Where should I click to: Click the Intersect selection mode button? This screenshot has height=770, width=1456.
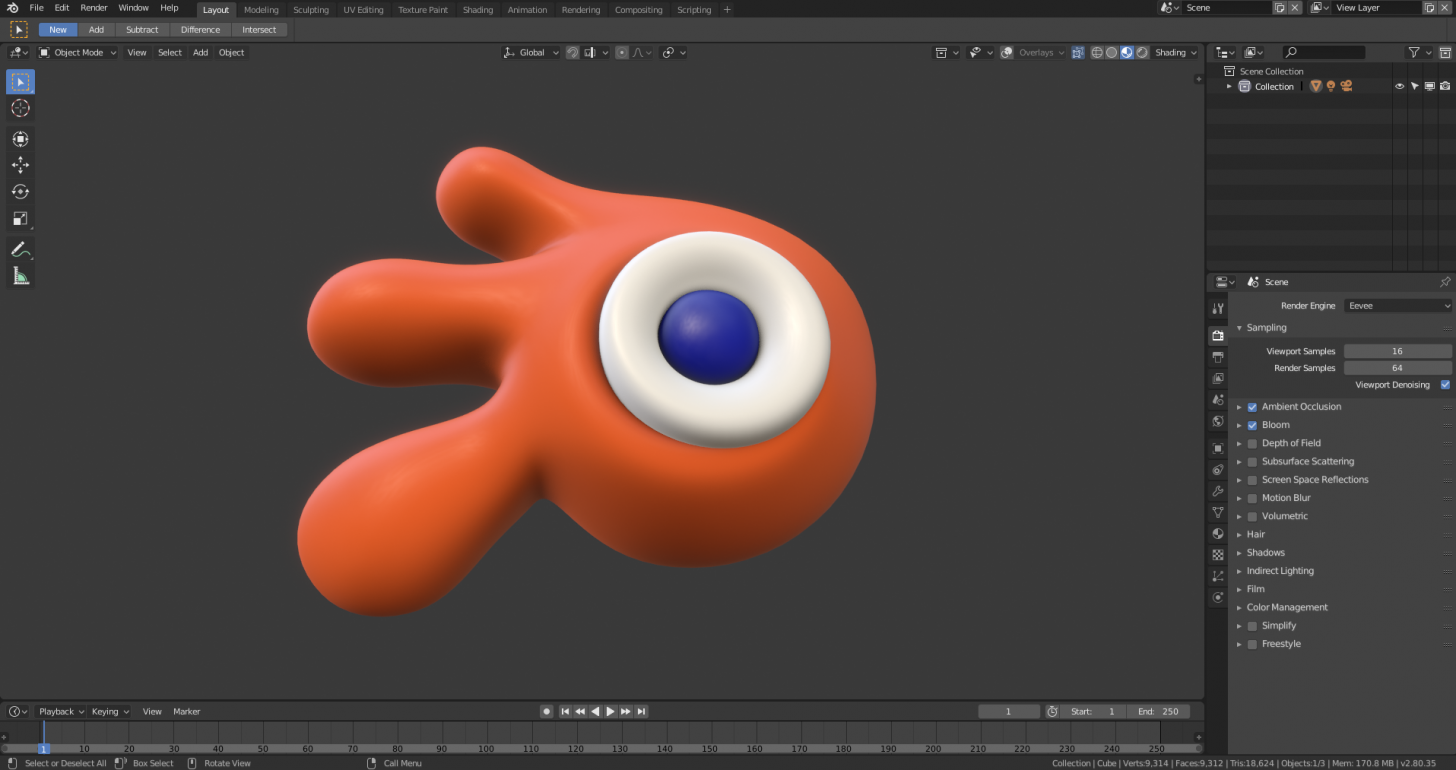259,30
